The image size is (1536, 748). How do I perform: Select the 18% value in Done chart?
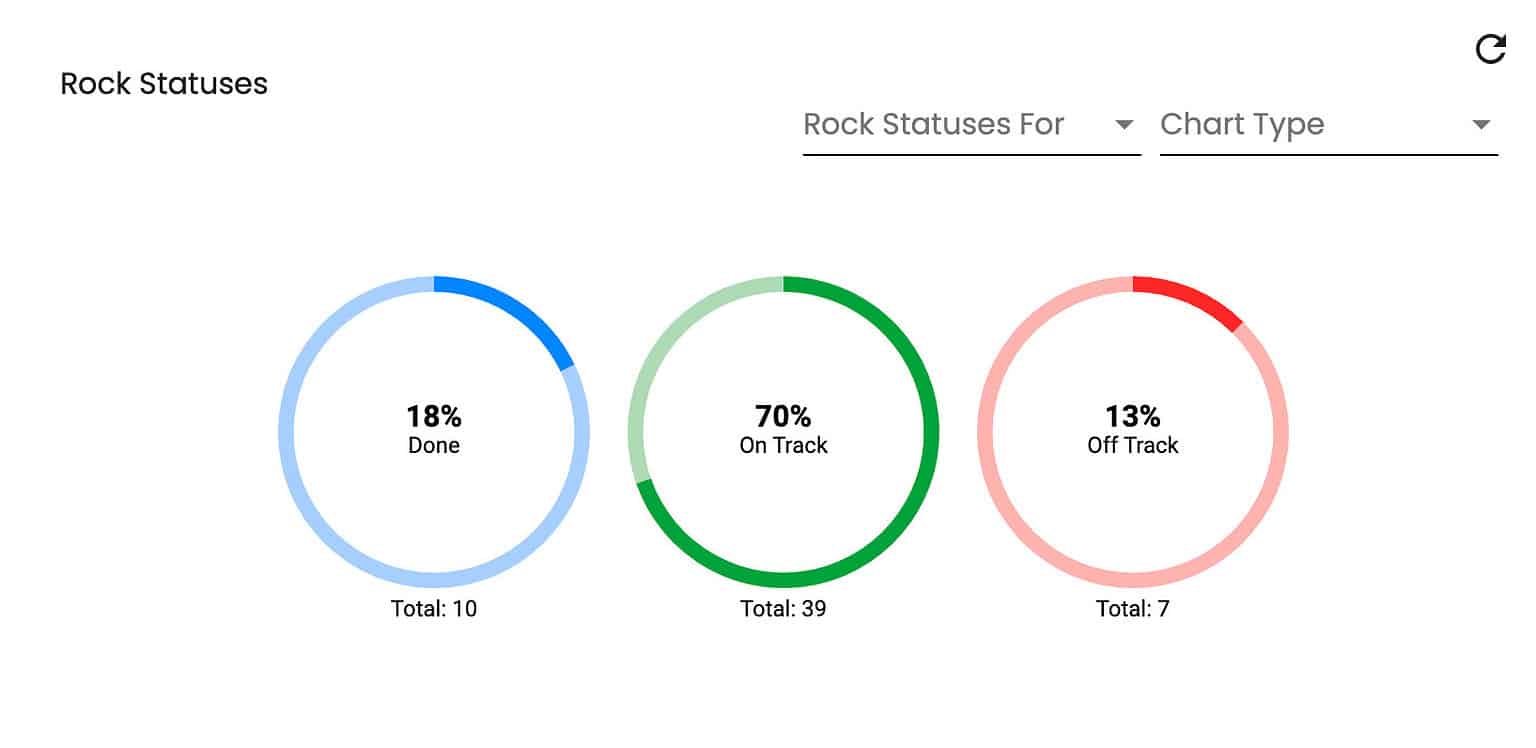tap(434, 416)
